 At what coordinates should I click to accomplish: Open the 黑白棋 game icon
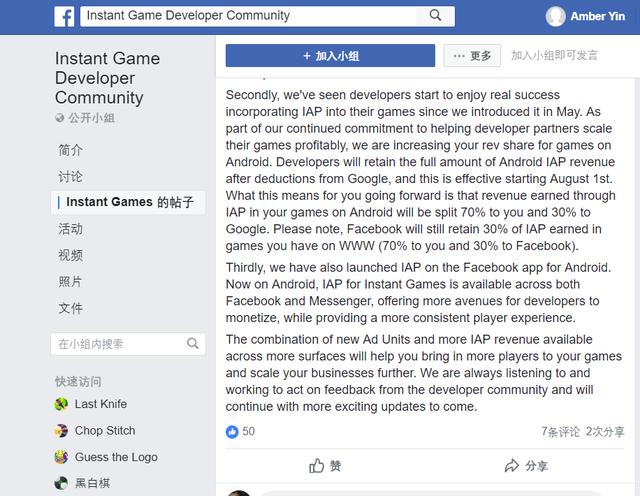click(x=62, y=483)
